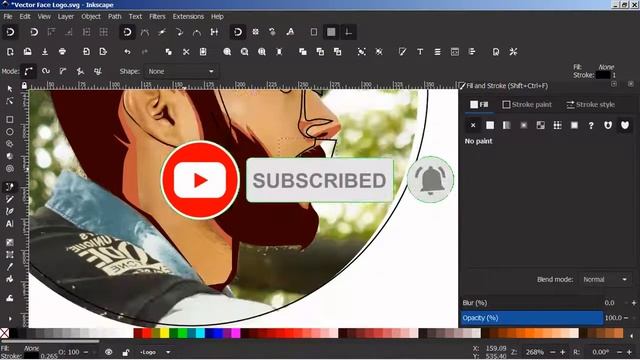Toggle the guides lock above rulers
This screenshot has width=640, height=360.
[x=24, y=85]
